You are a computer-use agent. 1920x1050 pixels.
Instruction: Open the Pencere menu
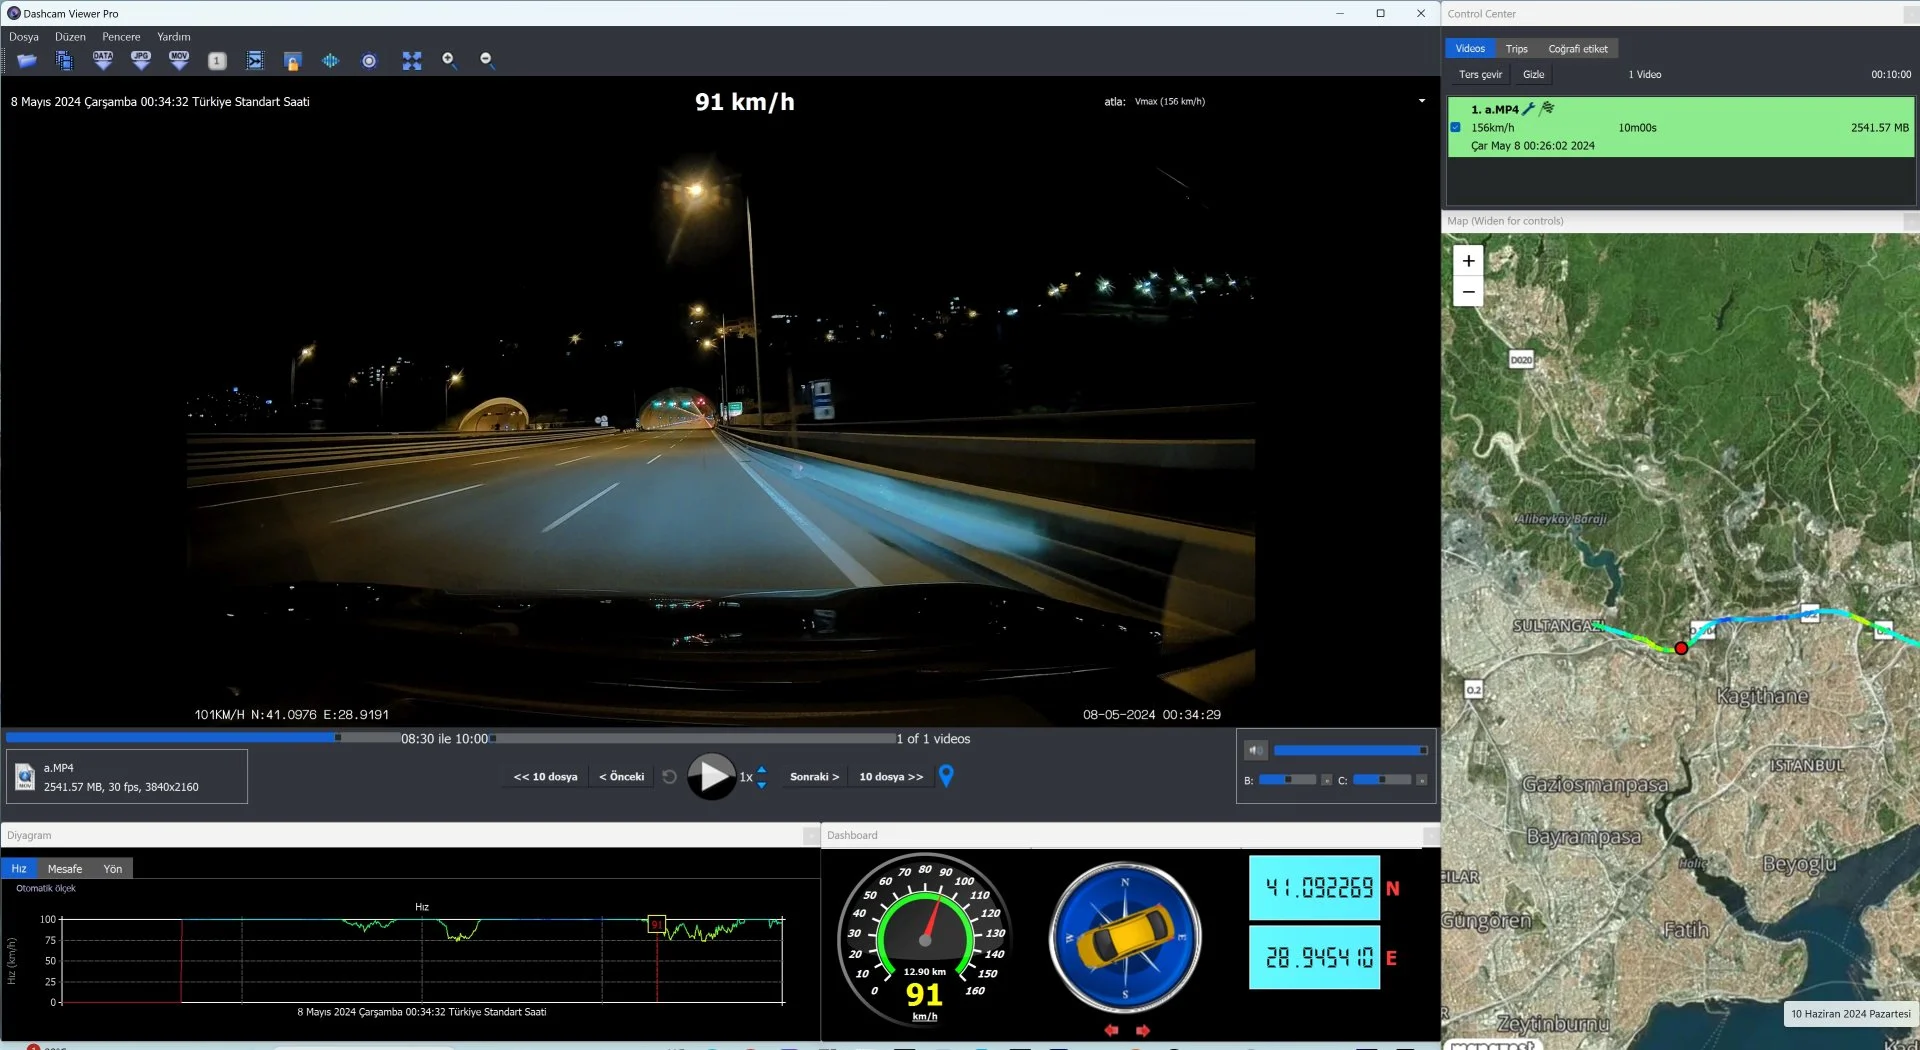pyautogui.click(x=121, y=37)
